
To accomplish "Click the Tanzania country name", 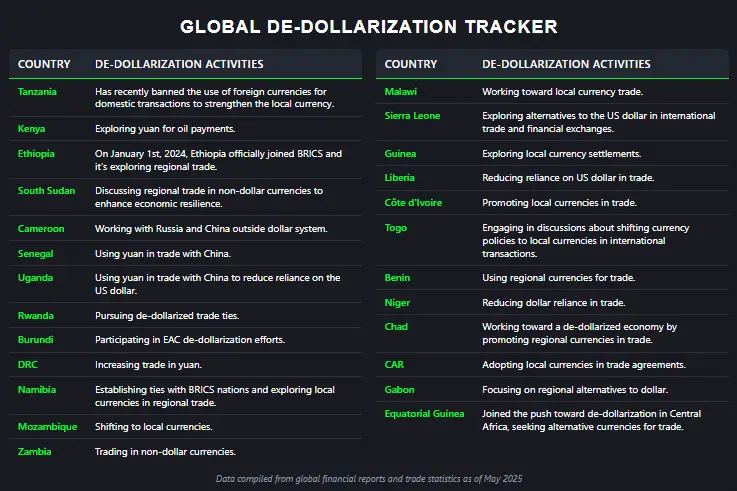I will point(37,92).
